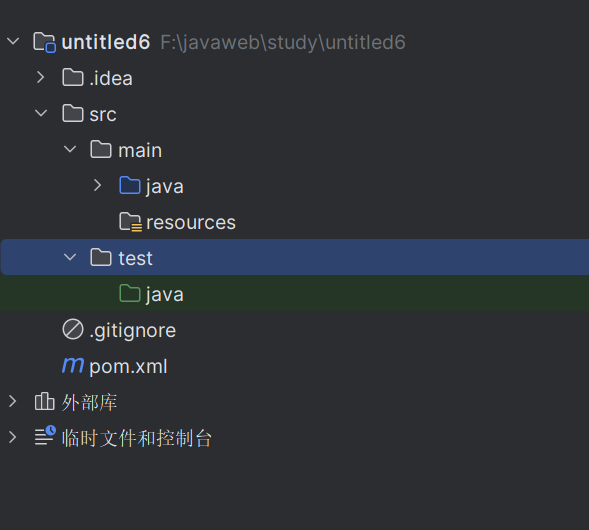Click the green test java folder icon
Screen dimensions: 589x530
coord(130,293)
